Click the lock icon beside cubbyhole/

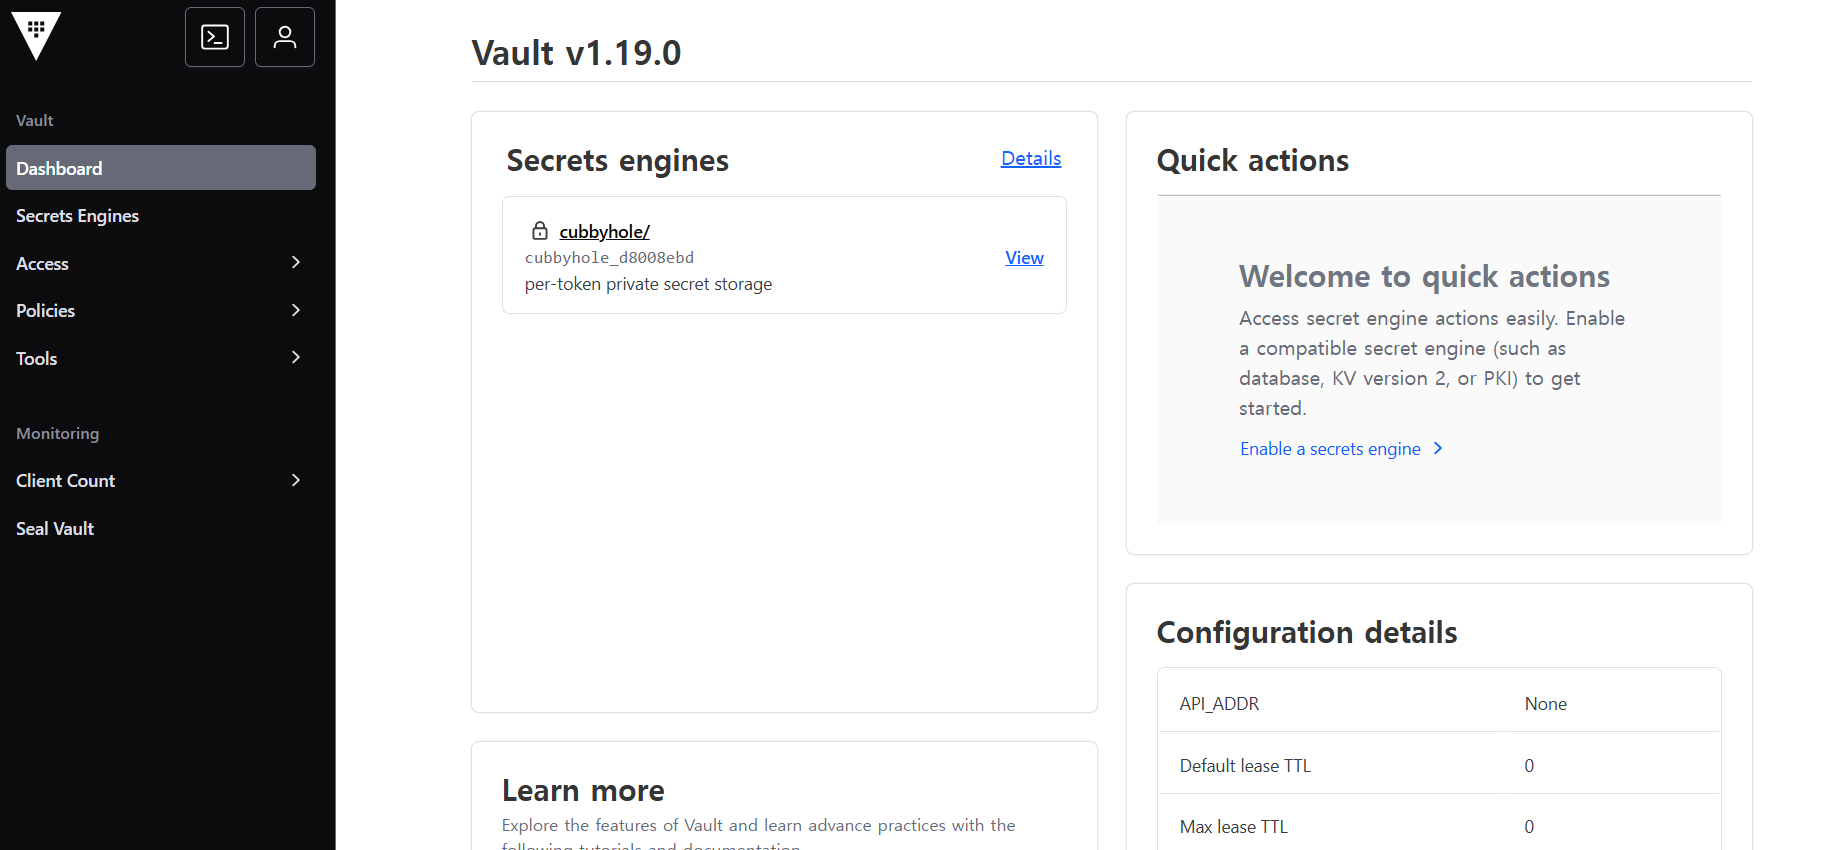[540, 231]
